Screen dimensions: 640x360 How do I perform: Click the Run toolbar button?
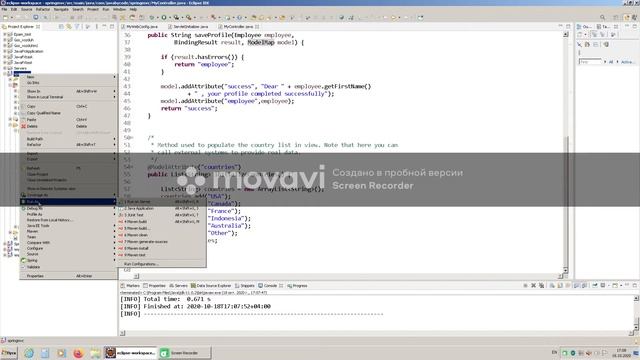(164, 18)
